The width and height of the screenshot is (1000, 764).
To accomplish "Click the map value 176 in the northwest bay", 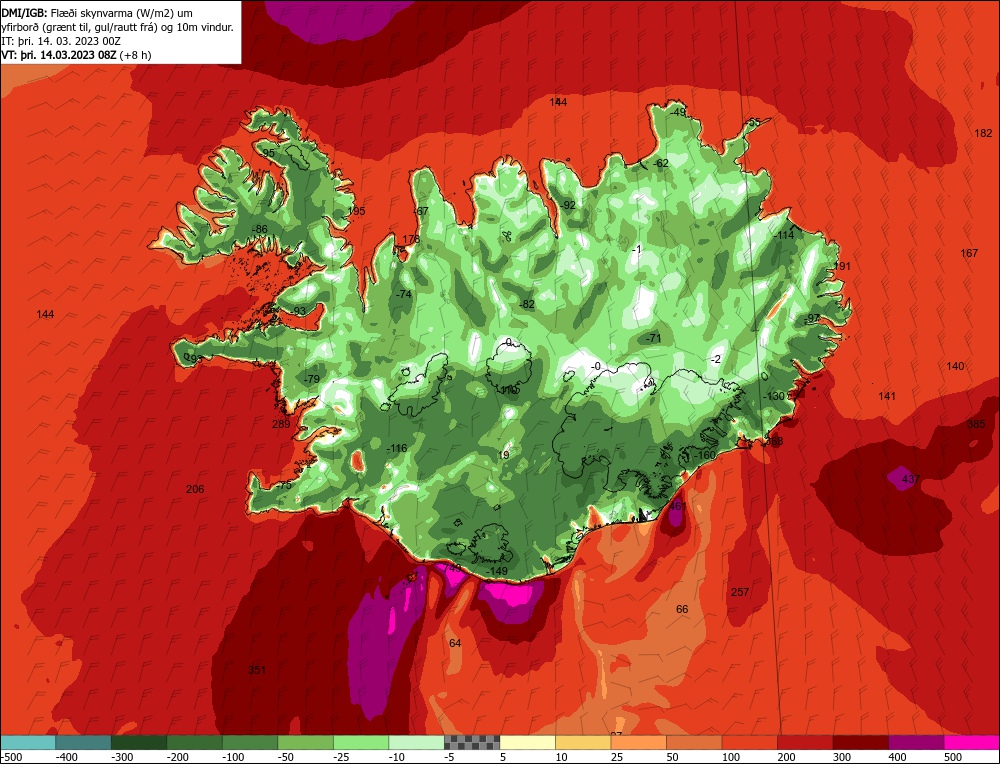I will (x=411, y=240).
